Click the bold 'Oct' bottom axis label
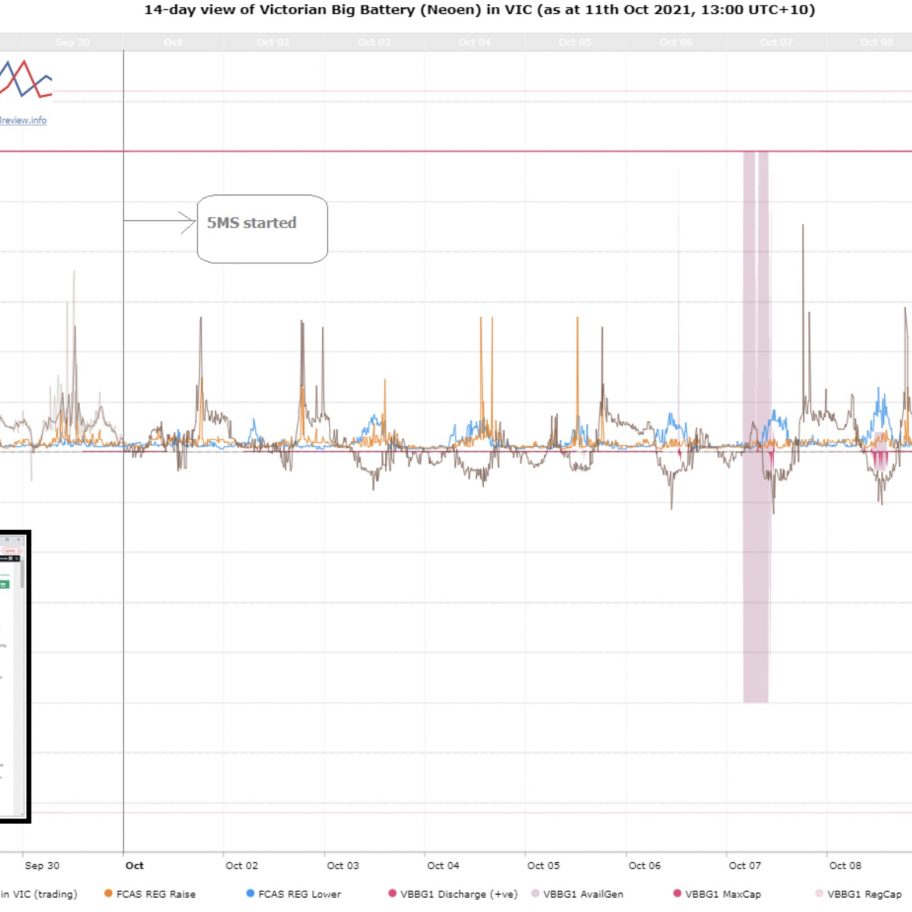 click(134, 865)
